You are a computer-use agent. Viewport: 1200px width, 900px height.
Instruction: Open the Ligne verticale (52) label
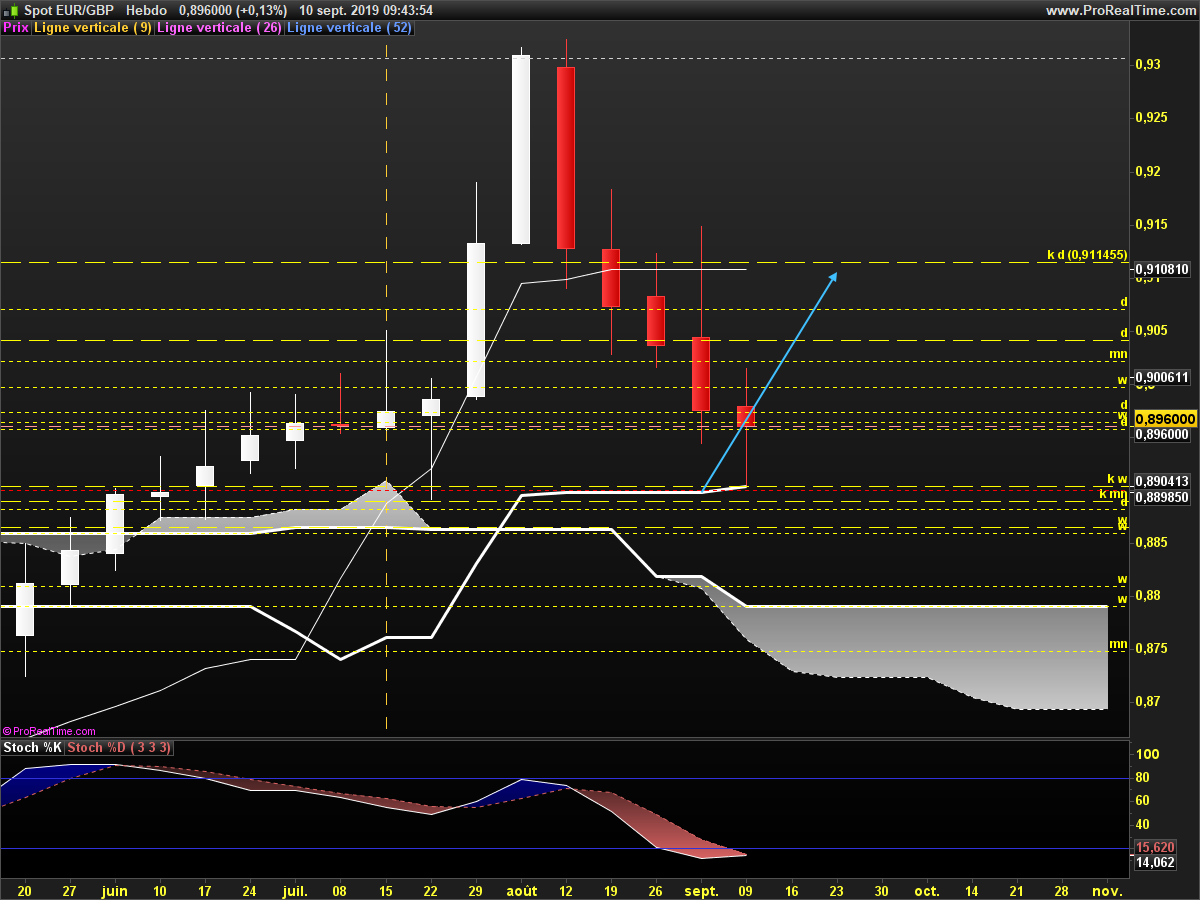tap(349, 28)
